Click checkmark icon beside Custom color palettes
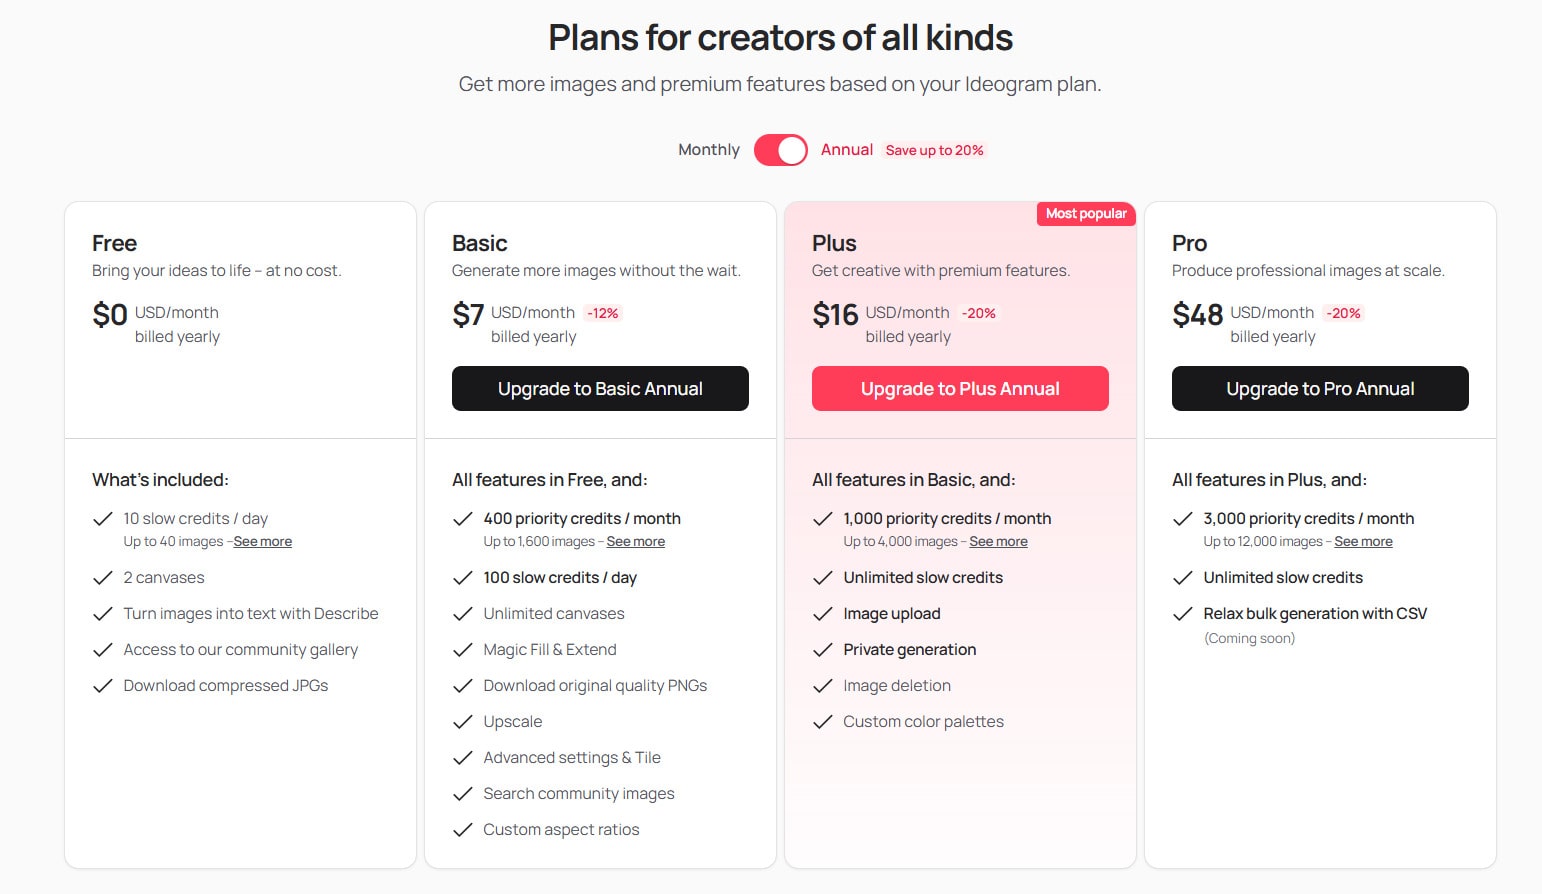 click(822, 721)
